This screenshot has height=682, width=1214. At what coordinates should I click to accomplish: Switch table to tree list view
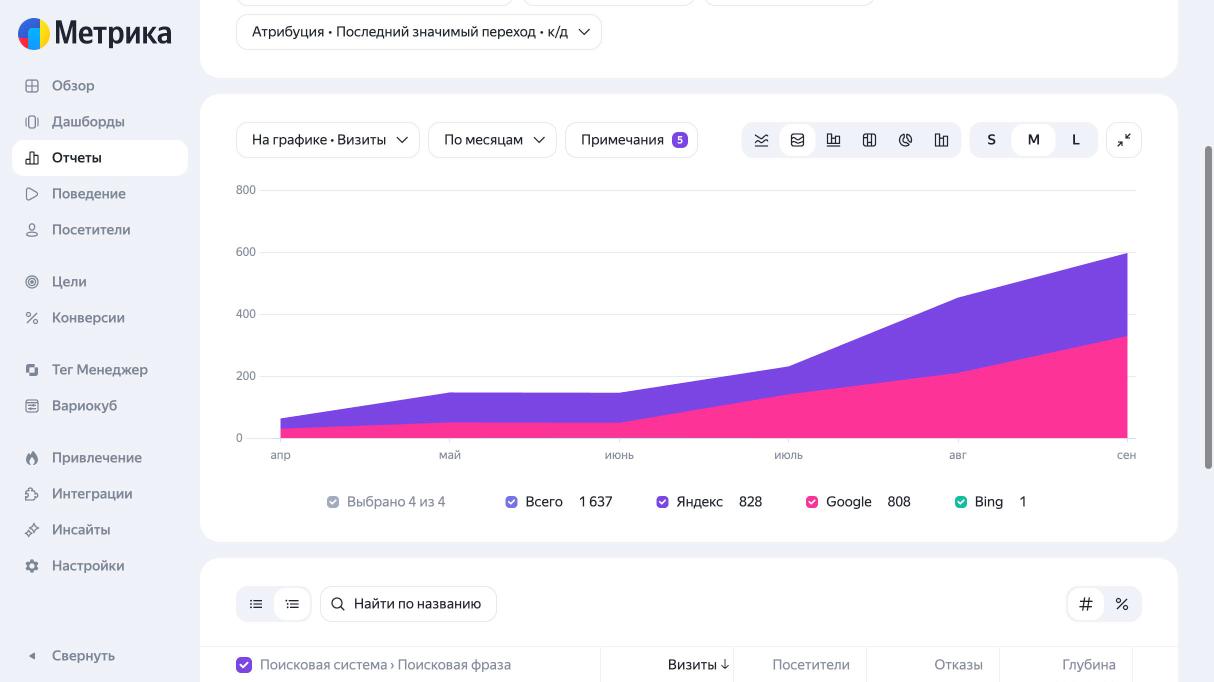click(292, 604)
